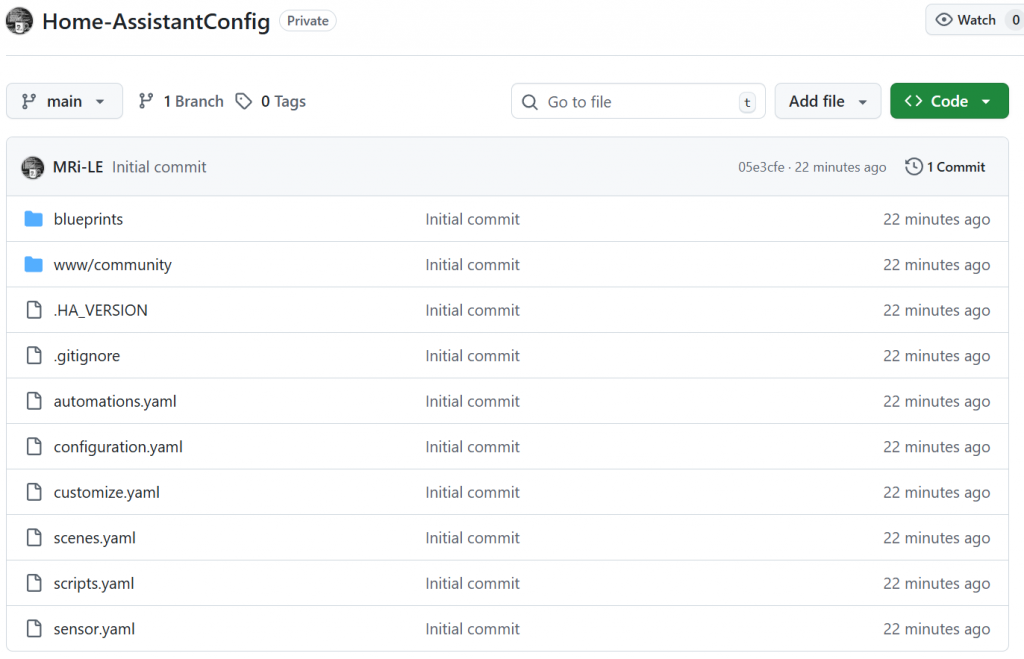Viewport: 1024px width, 659px height.
Task: Open the configuration.yaml file
Action: tap(118, 447)
